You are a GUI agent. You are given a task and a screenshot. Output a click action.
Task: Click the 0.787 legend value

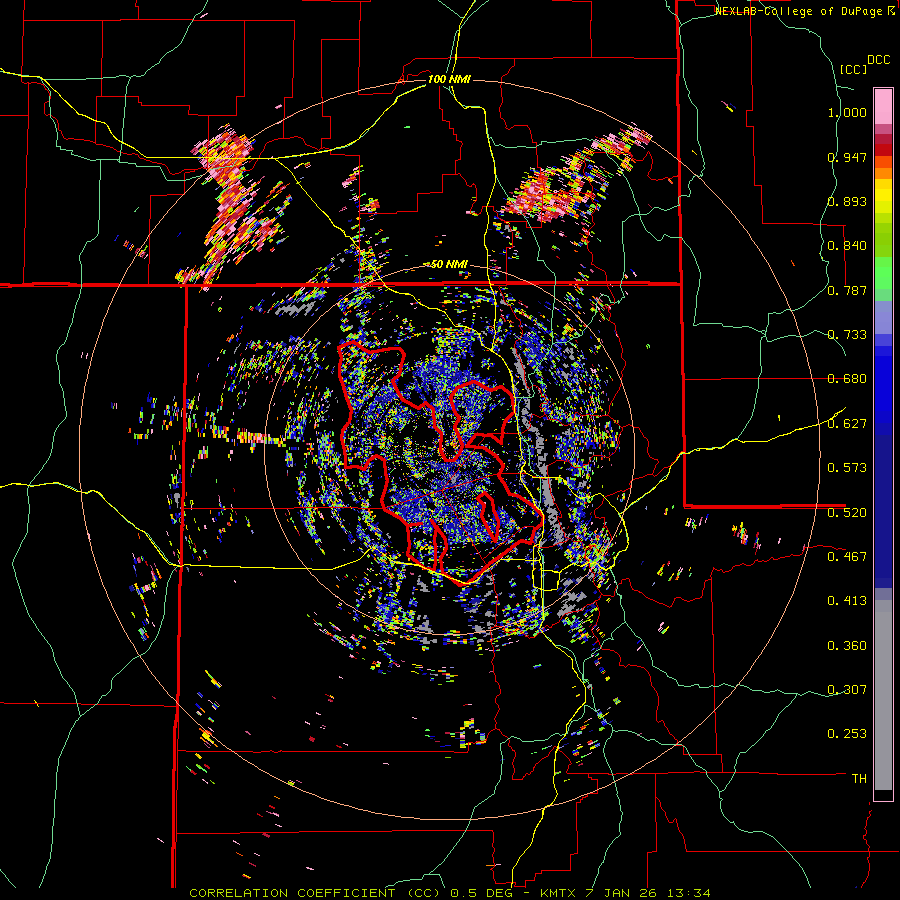tap(847, 290)
